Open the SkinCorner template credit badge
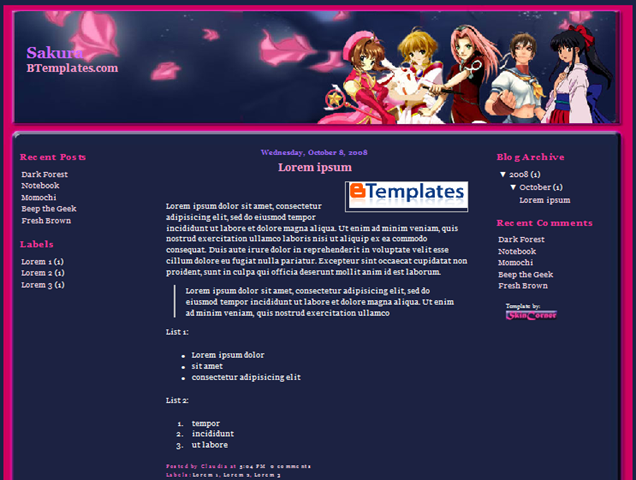The height and width of the screenshot is (480, 636). [531, 315]
